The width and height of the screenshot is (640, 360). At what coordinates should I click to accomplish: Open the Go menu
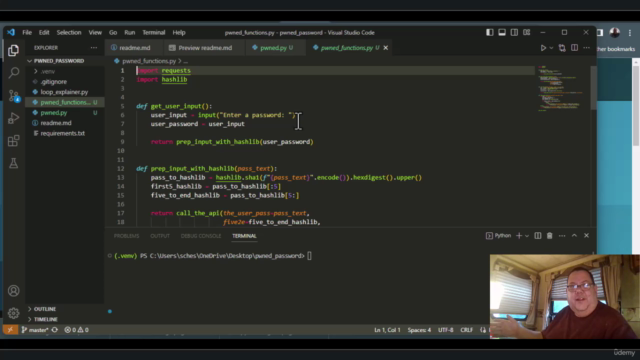(113, 32)
